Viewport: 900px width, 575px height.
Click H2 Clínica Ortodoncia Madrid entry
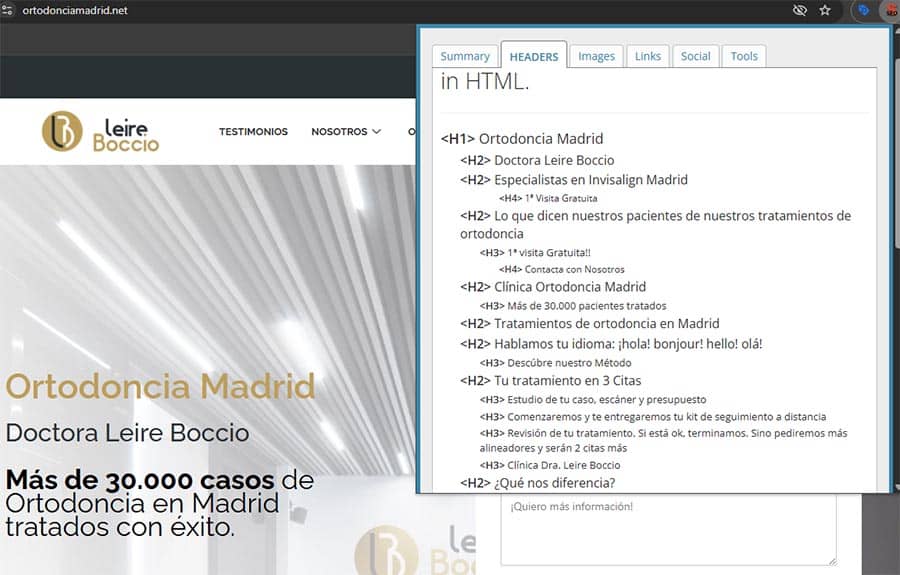[x=553, y=287]
